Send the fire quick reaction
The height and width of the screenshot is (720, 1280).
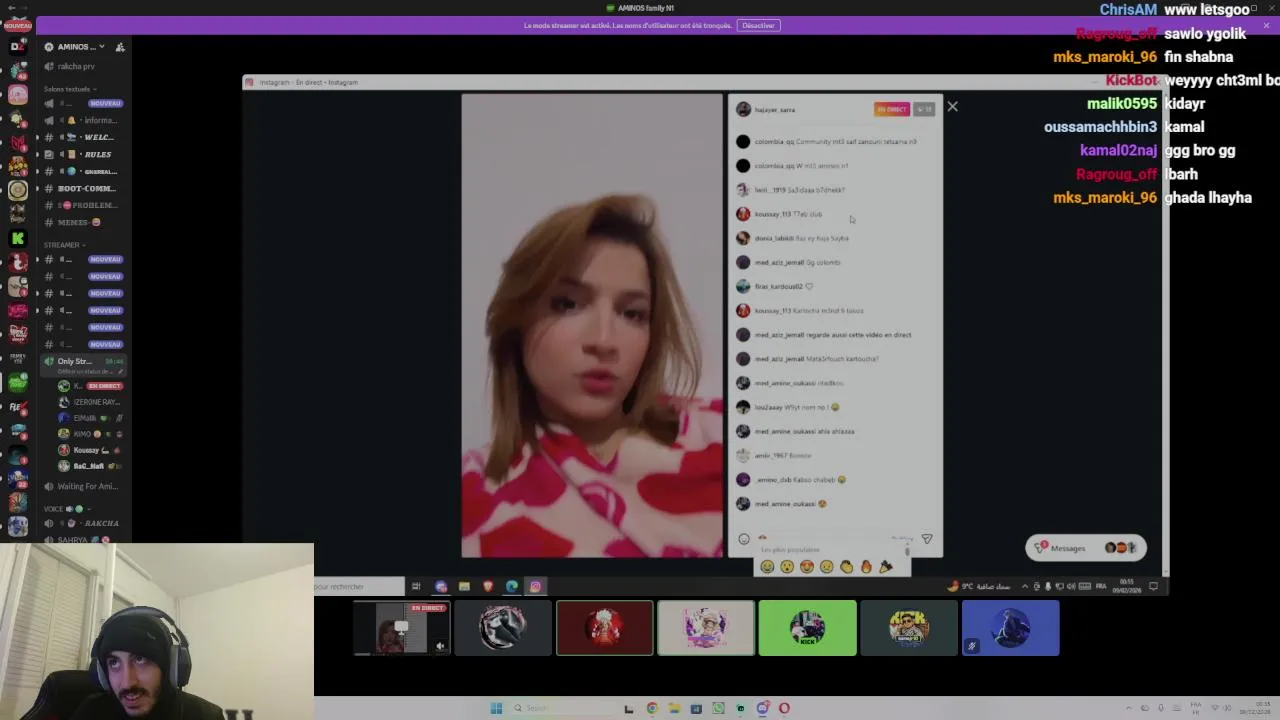point(866,567)
